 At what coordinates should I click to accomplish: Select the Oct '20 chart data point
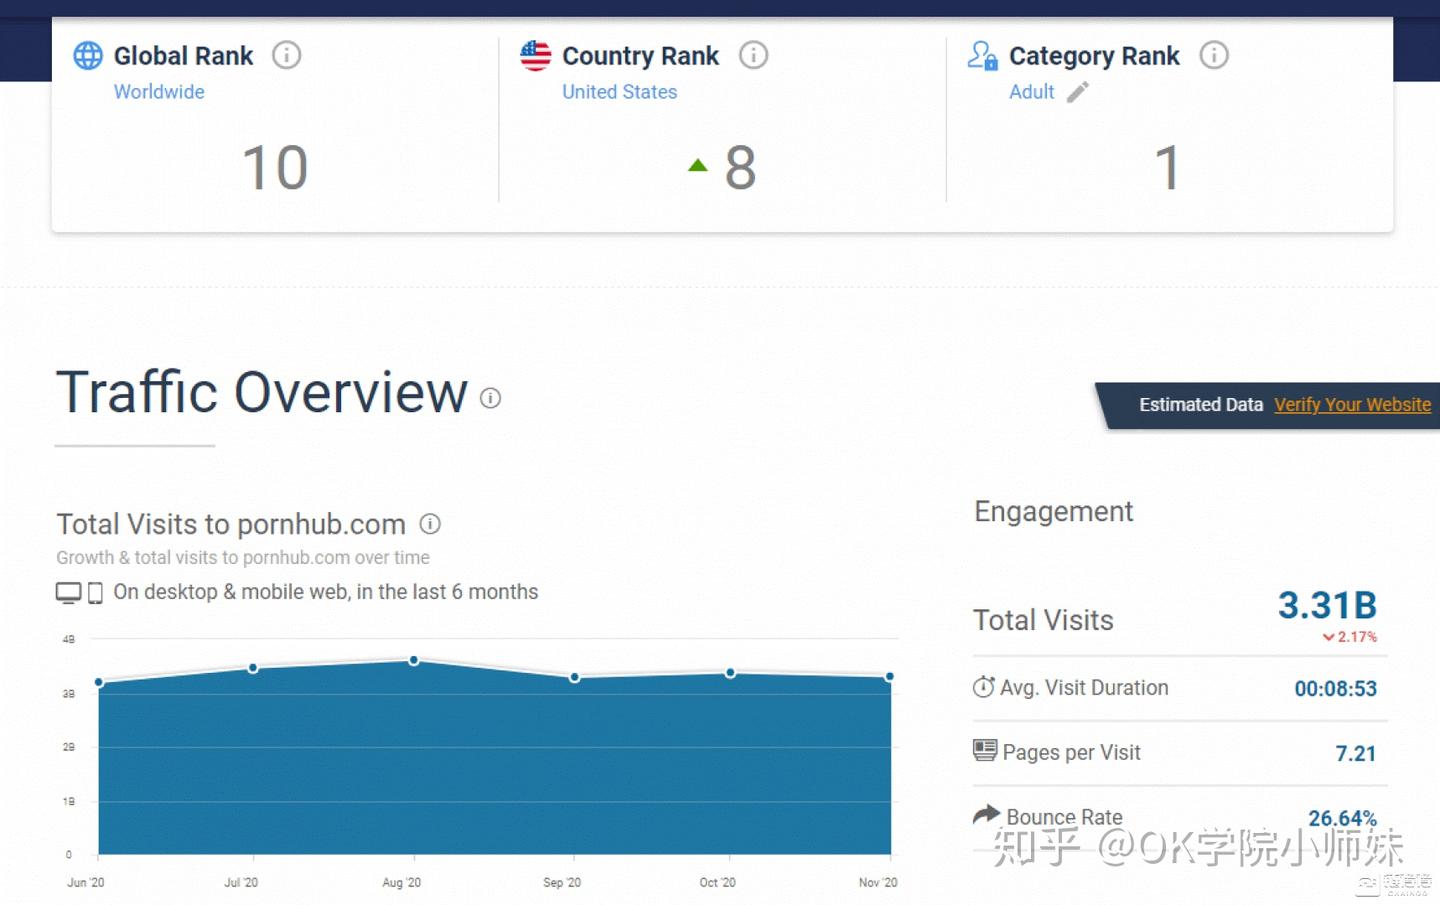(x=730, y=673)
